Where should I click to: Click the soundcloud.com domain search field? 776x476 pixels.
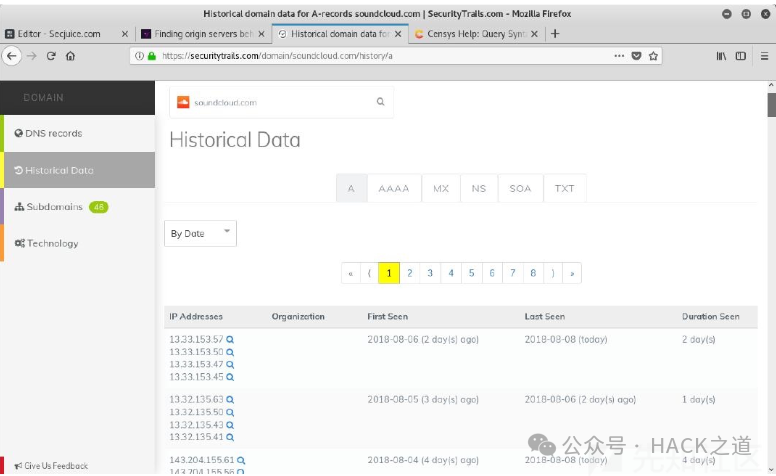[281, 102]
